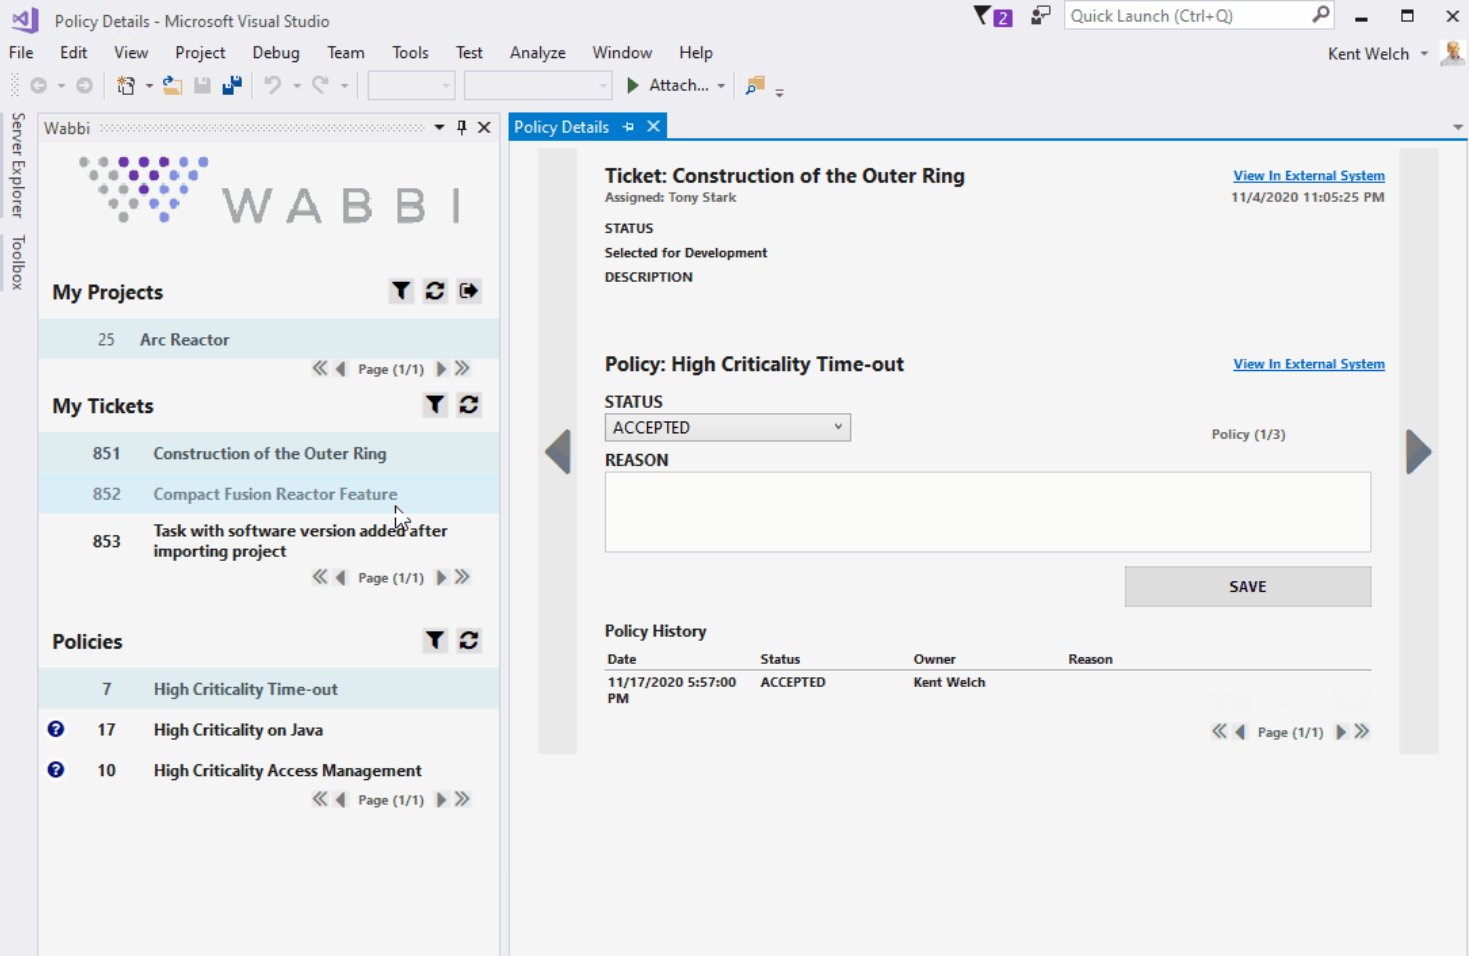Select Arc Reactor project
The height and width of the screenshot is (956, 1469).
269,339
